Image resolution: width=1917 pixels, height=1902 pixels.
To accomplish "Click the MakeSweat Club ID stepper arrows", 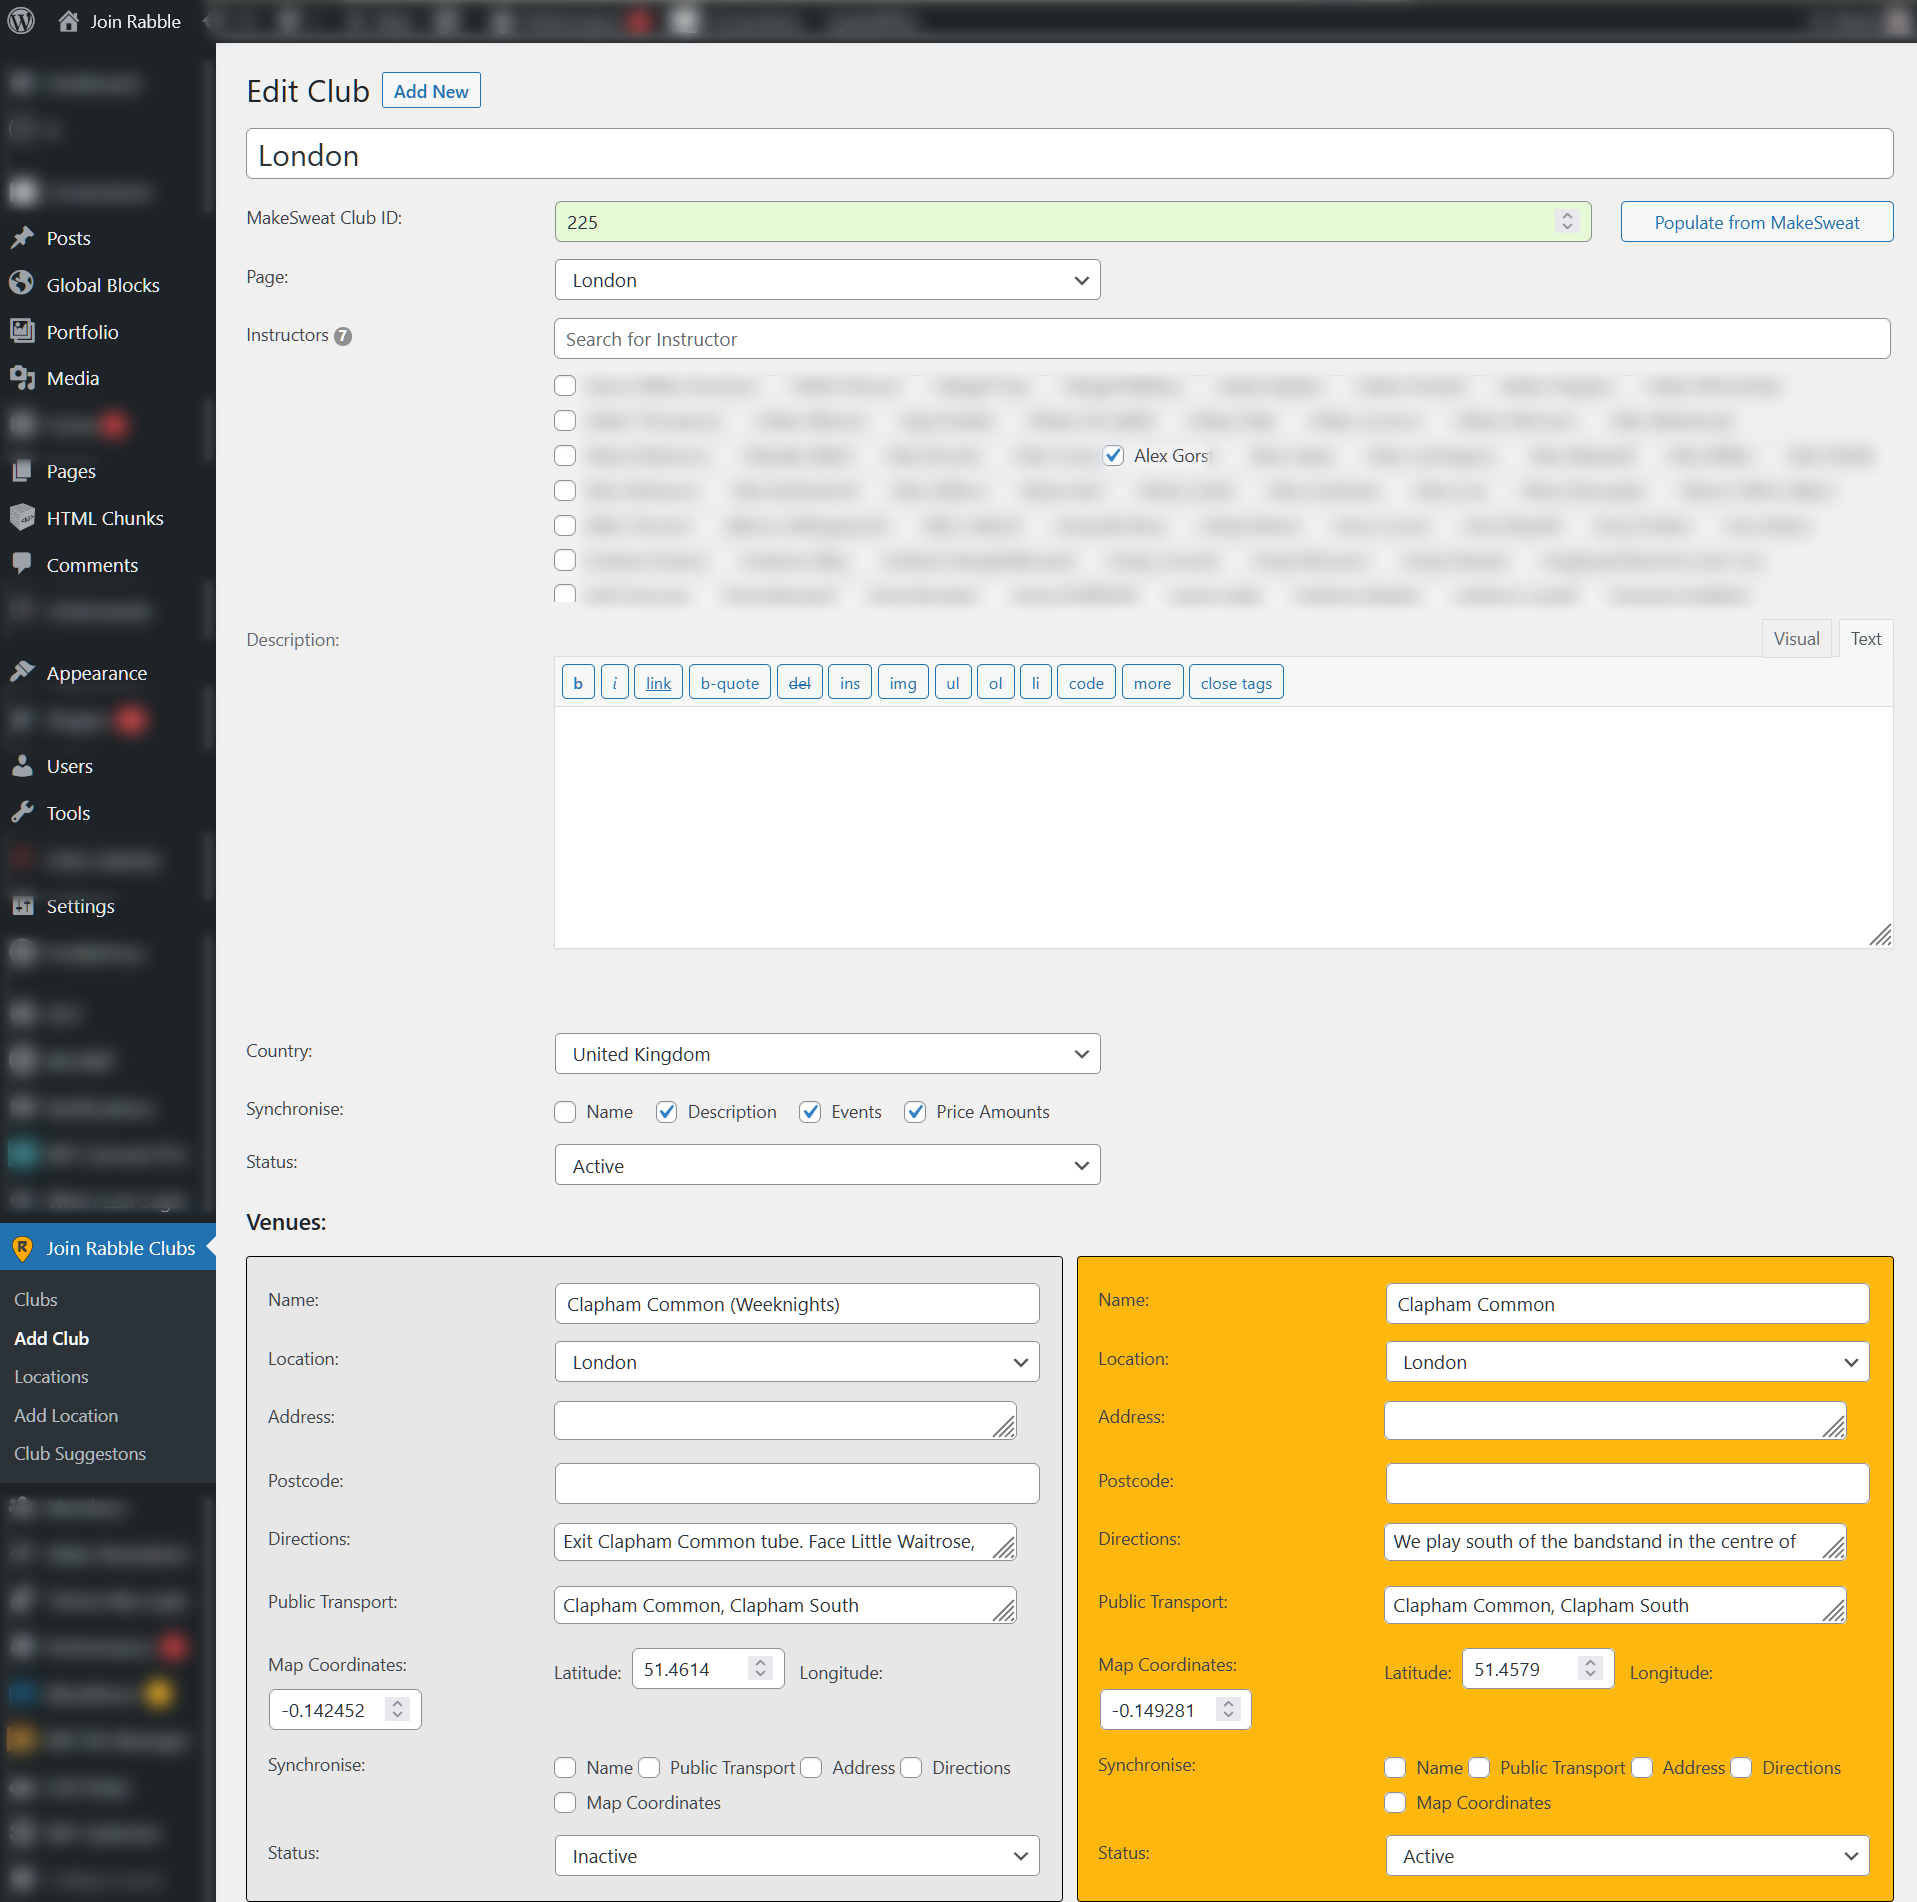I will (x=1567, y=222).
